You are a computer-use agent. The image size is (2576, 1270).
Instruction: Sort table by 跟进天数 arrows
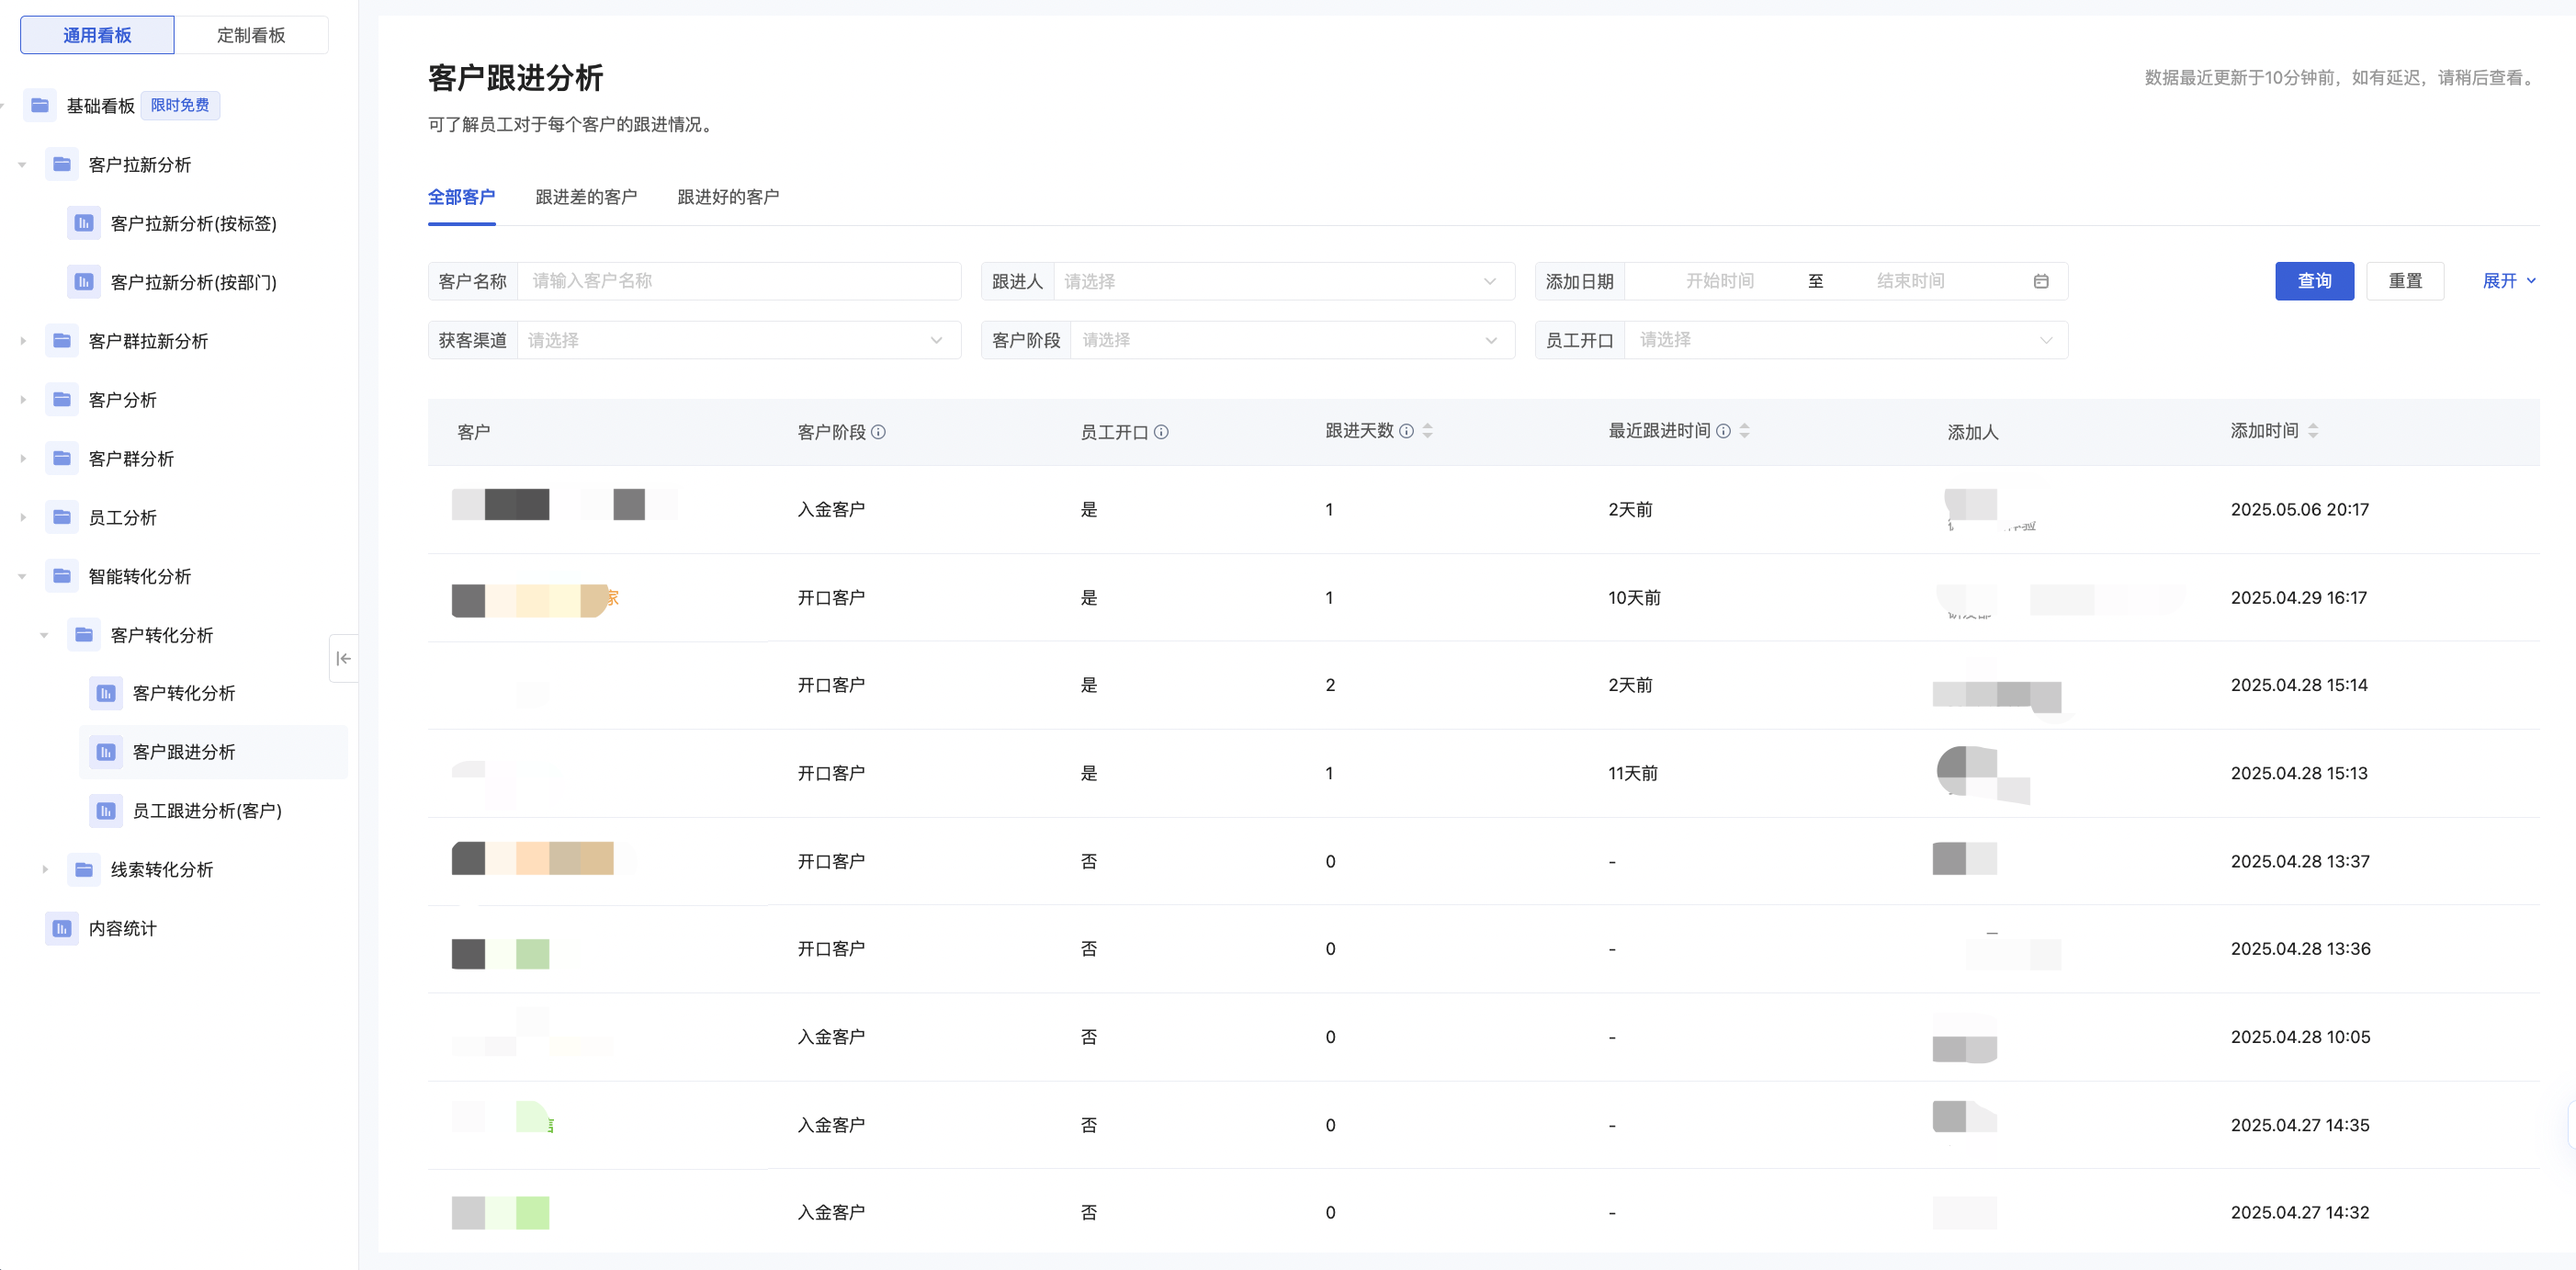pos(1428,431)
